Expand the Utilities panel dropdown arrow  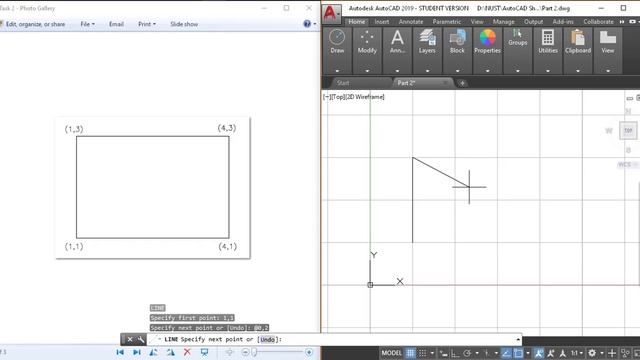tap(548, 71)
